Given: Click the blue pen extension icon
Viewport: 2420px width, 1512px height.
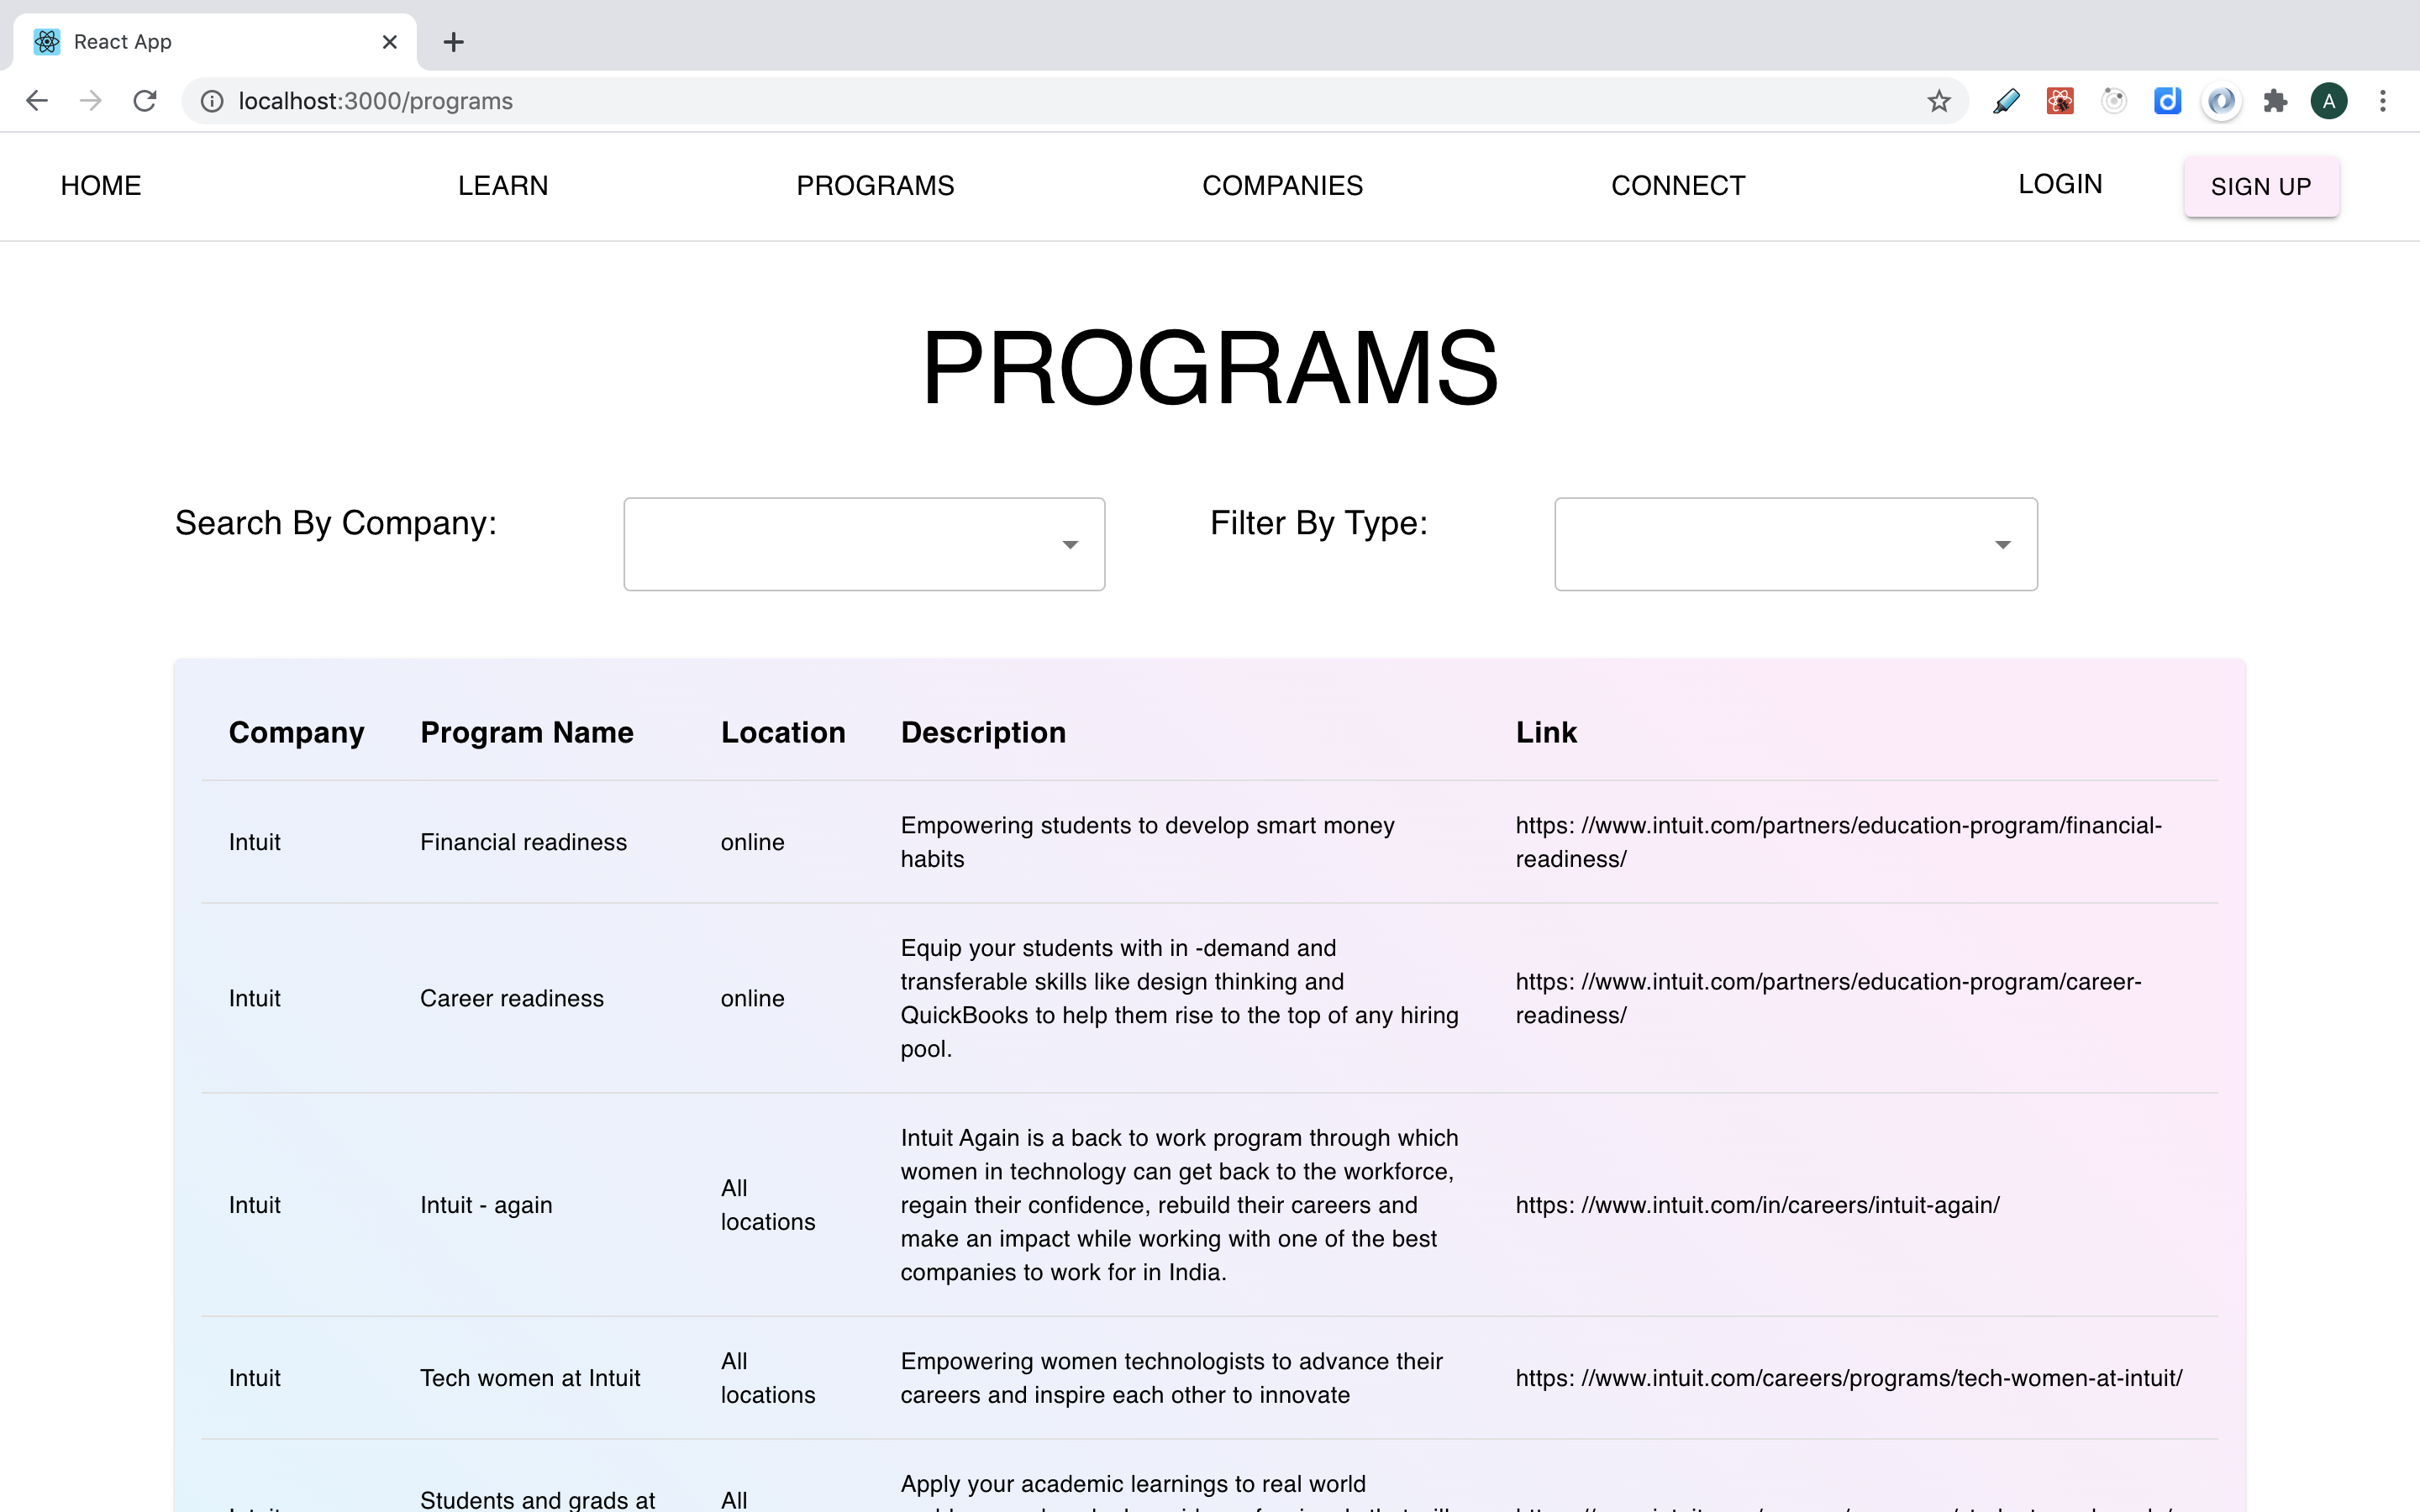Looking at the screenshot, I should point(2006,101).
